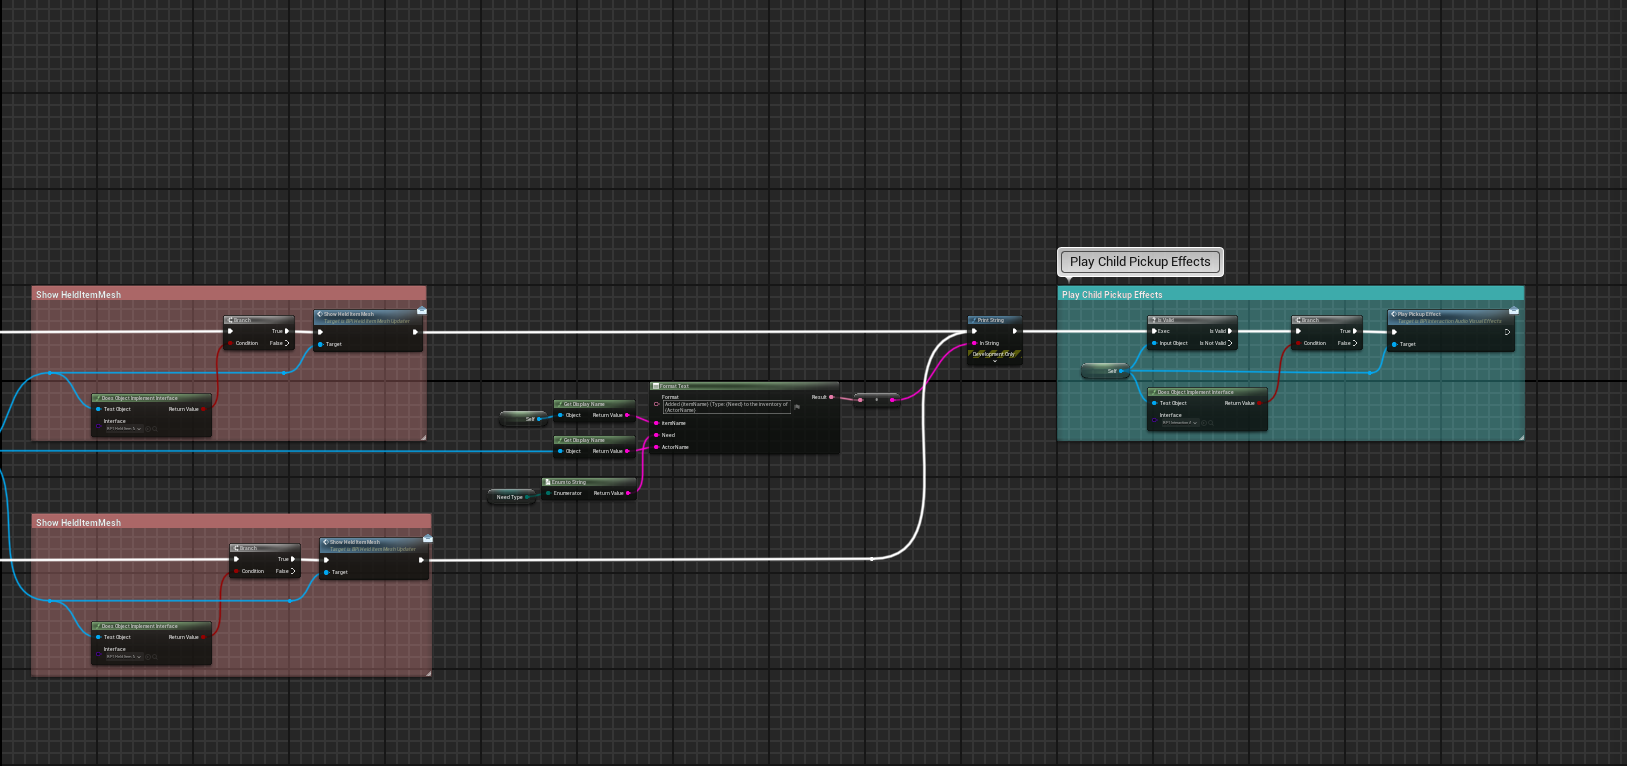Click the Is Not Valid output pin
The image size is (1627, 766).
(x=1230, y=343)
